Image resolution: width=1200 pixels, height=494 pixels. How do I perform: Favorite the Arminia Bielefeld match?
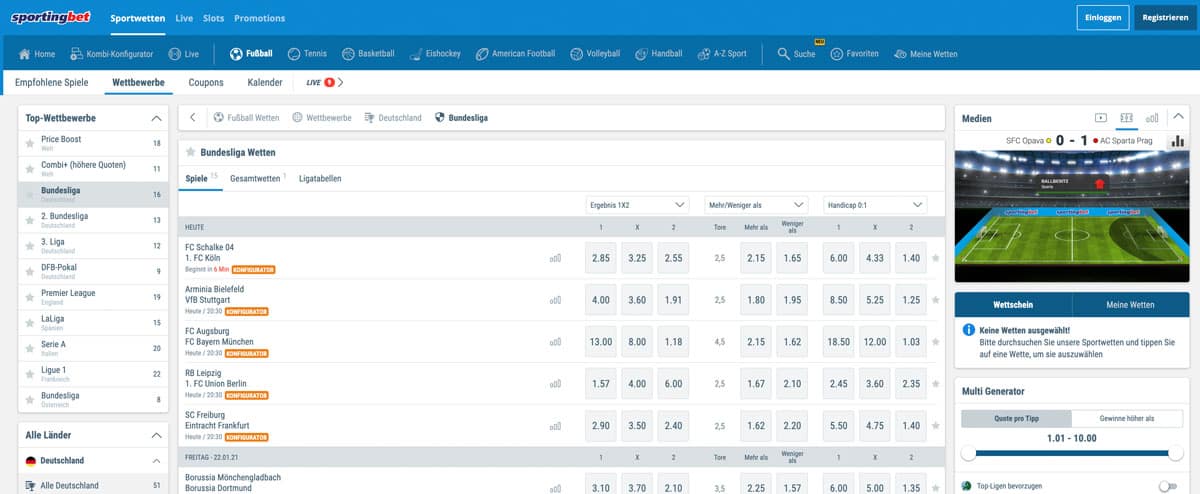(936, 300)
